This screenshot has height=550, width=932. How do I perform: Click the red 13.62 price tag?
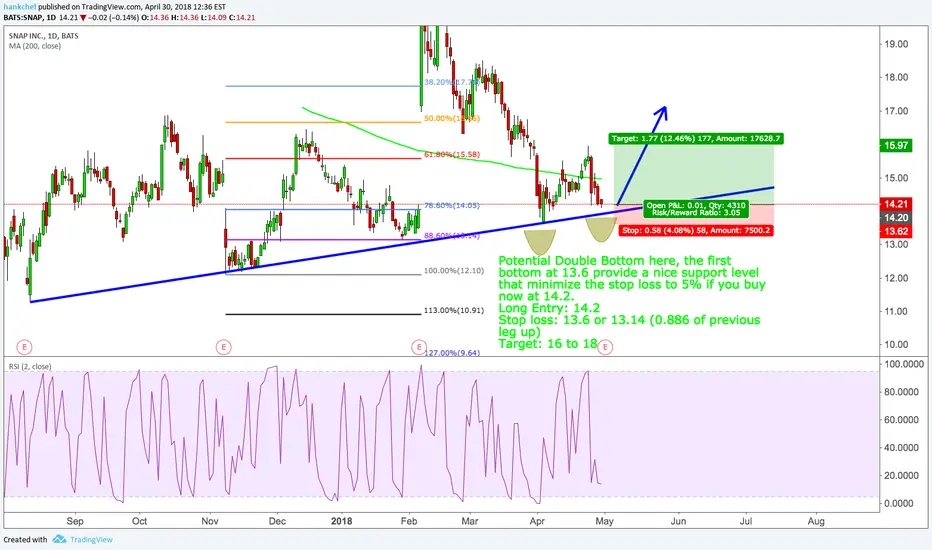(x=896, y=231)
